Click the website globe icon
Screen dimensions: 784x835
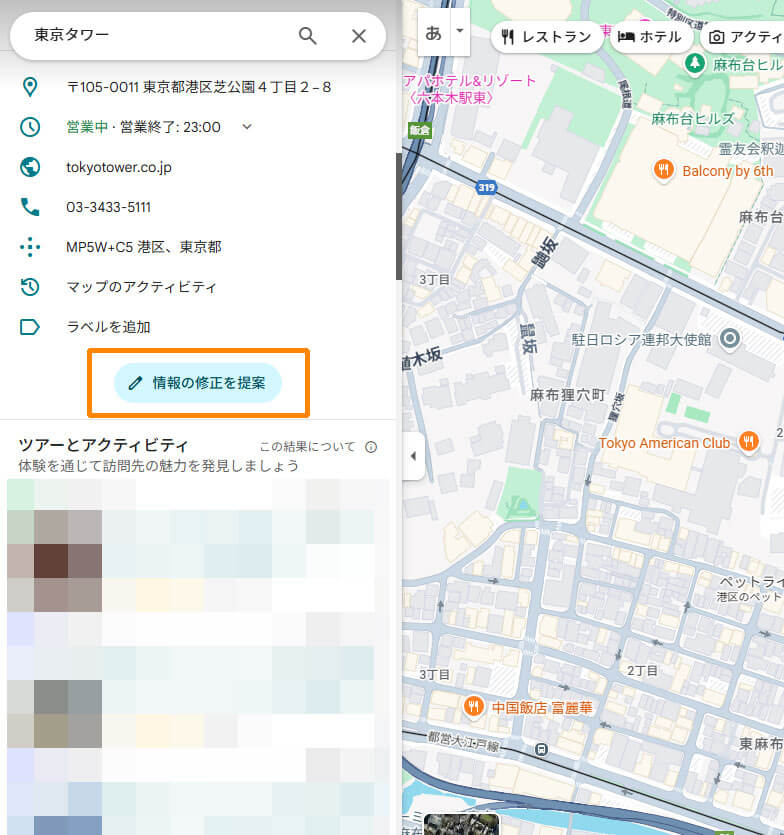30,167
